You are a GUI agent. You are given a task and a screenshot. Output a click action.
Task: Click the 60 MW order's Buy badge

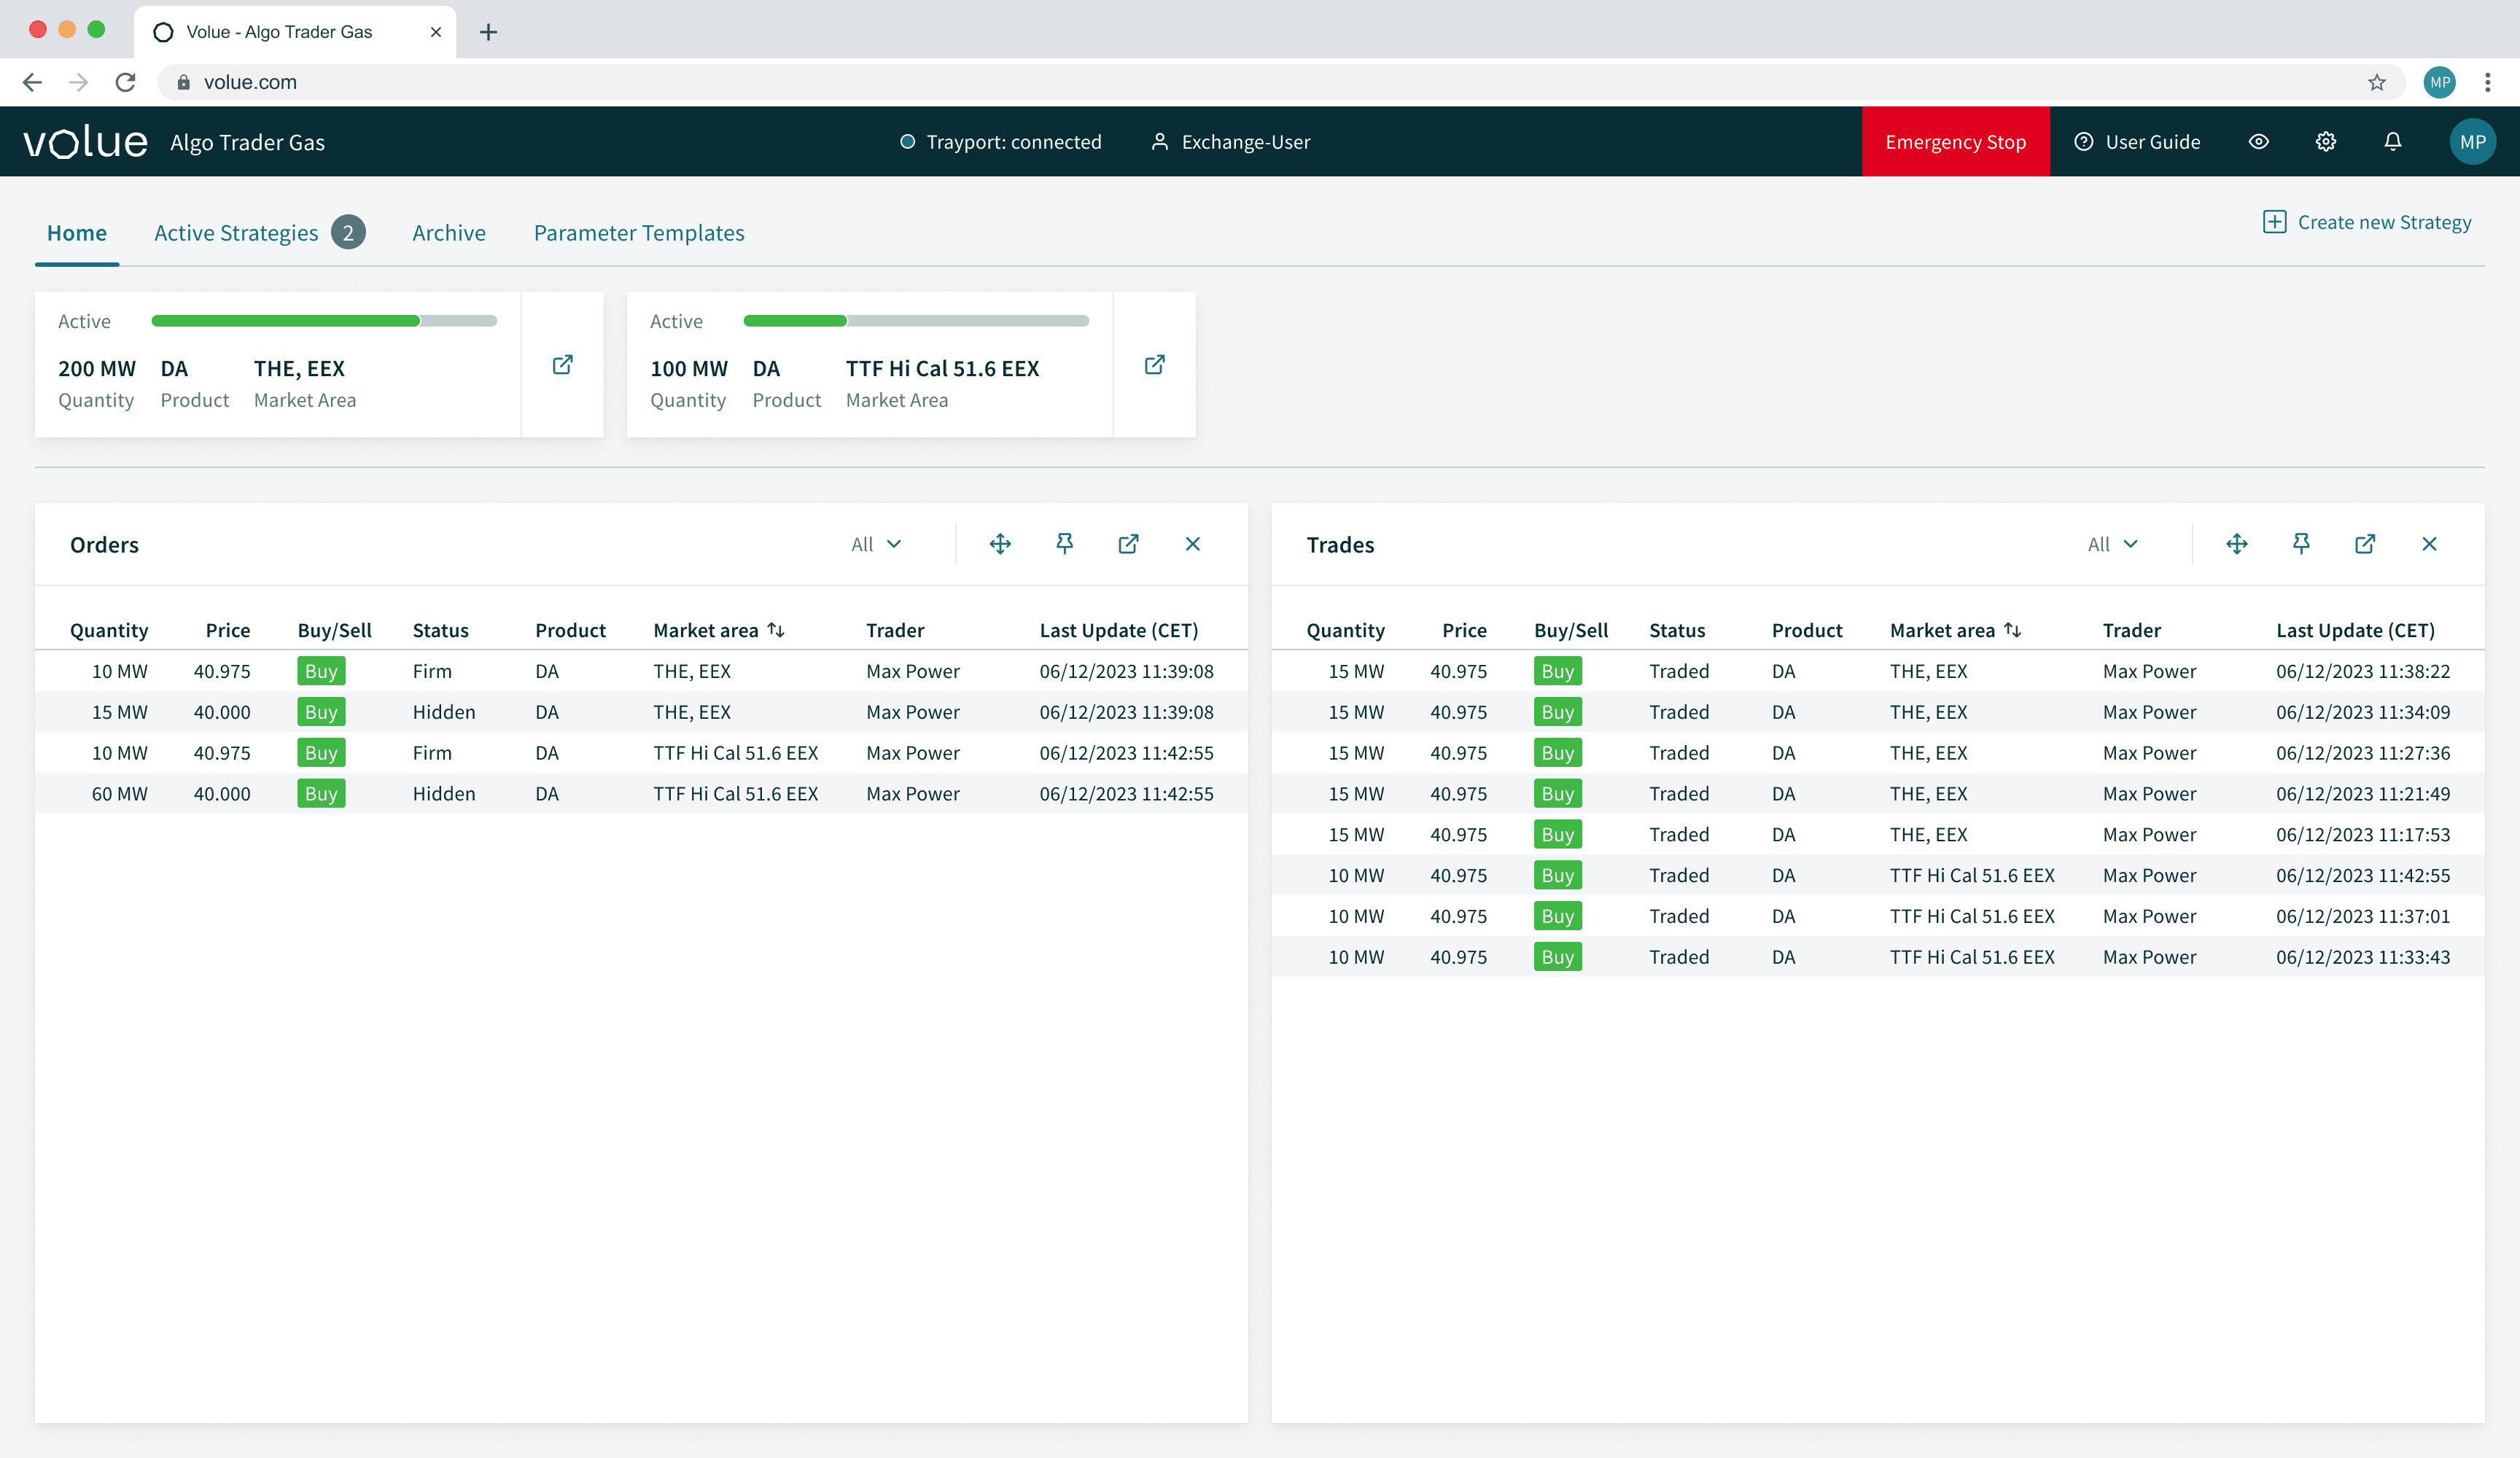point(321,794)
